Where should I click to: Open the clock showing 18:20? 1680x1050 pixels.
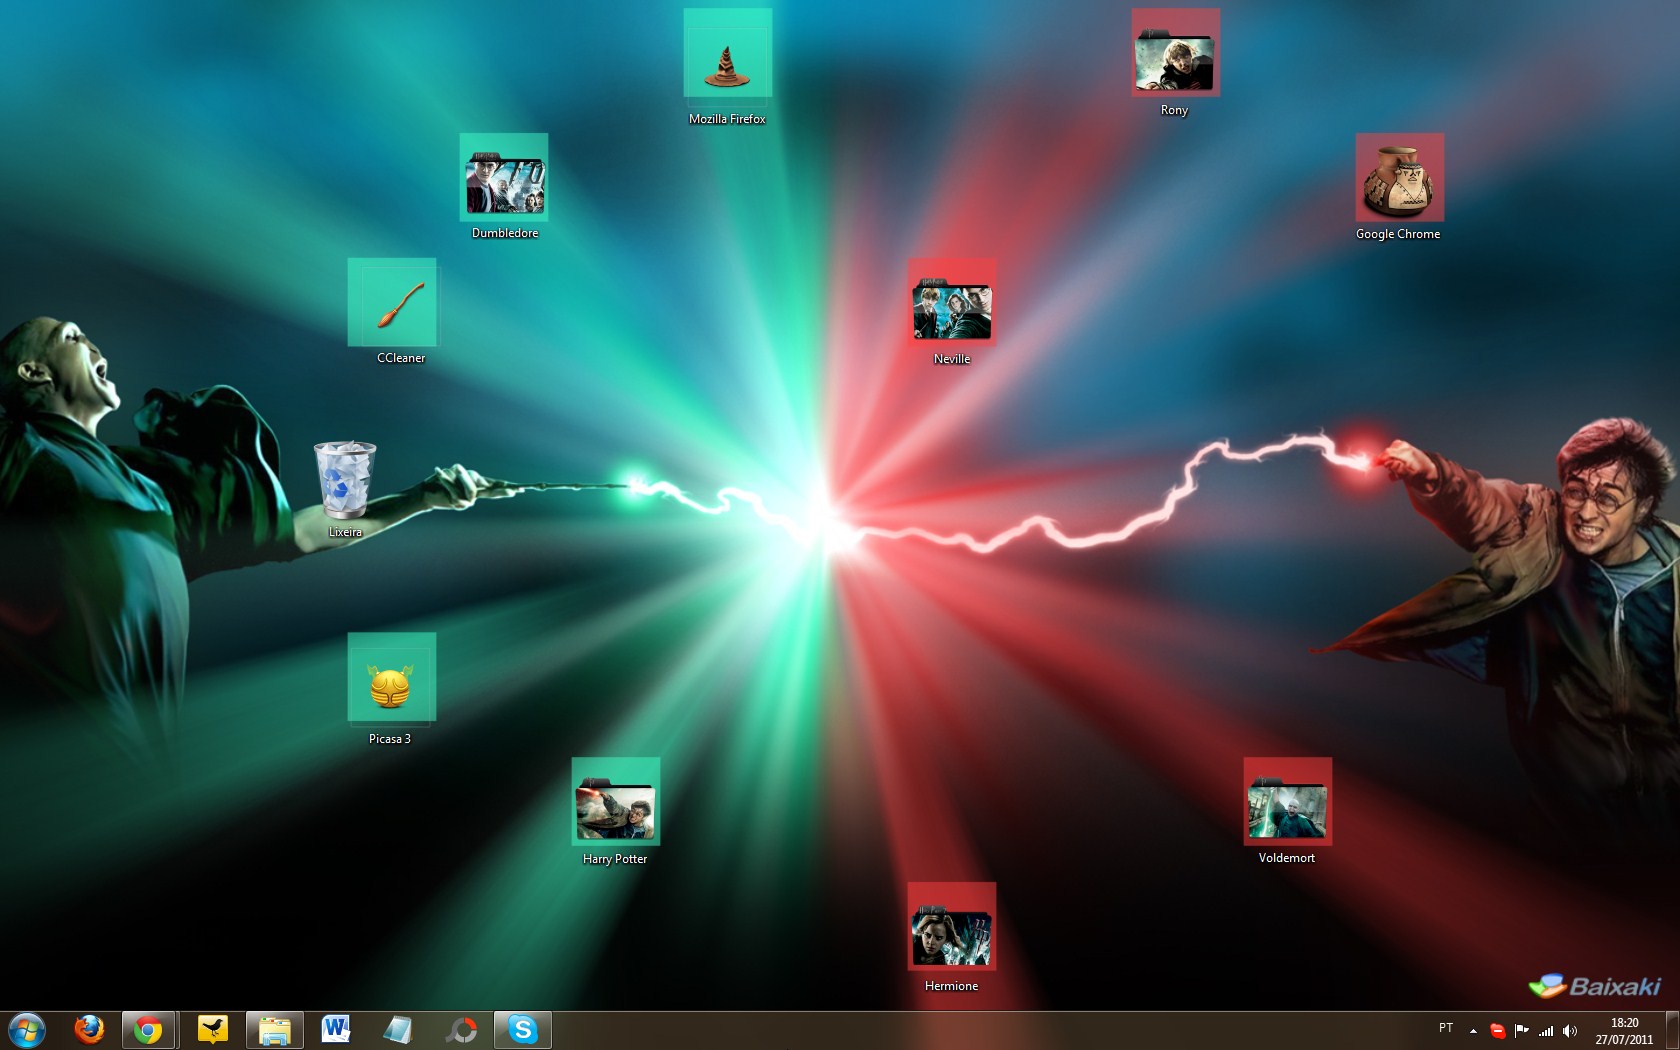pyautogui.click(x=1624, y=1031)
